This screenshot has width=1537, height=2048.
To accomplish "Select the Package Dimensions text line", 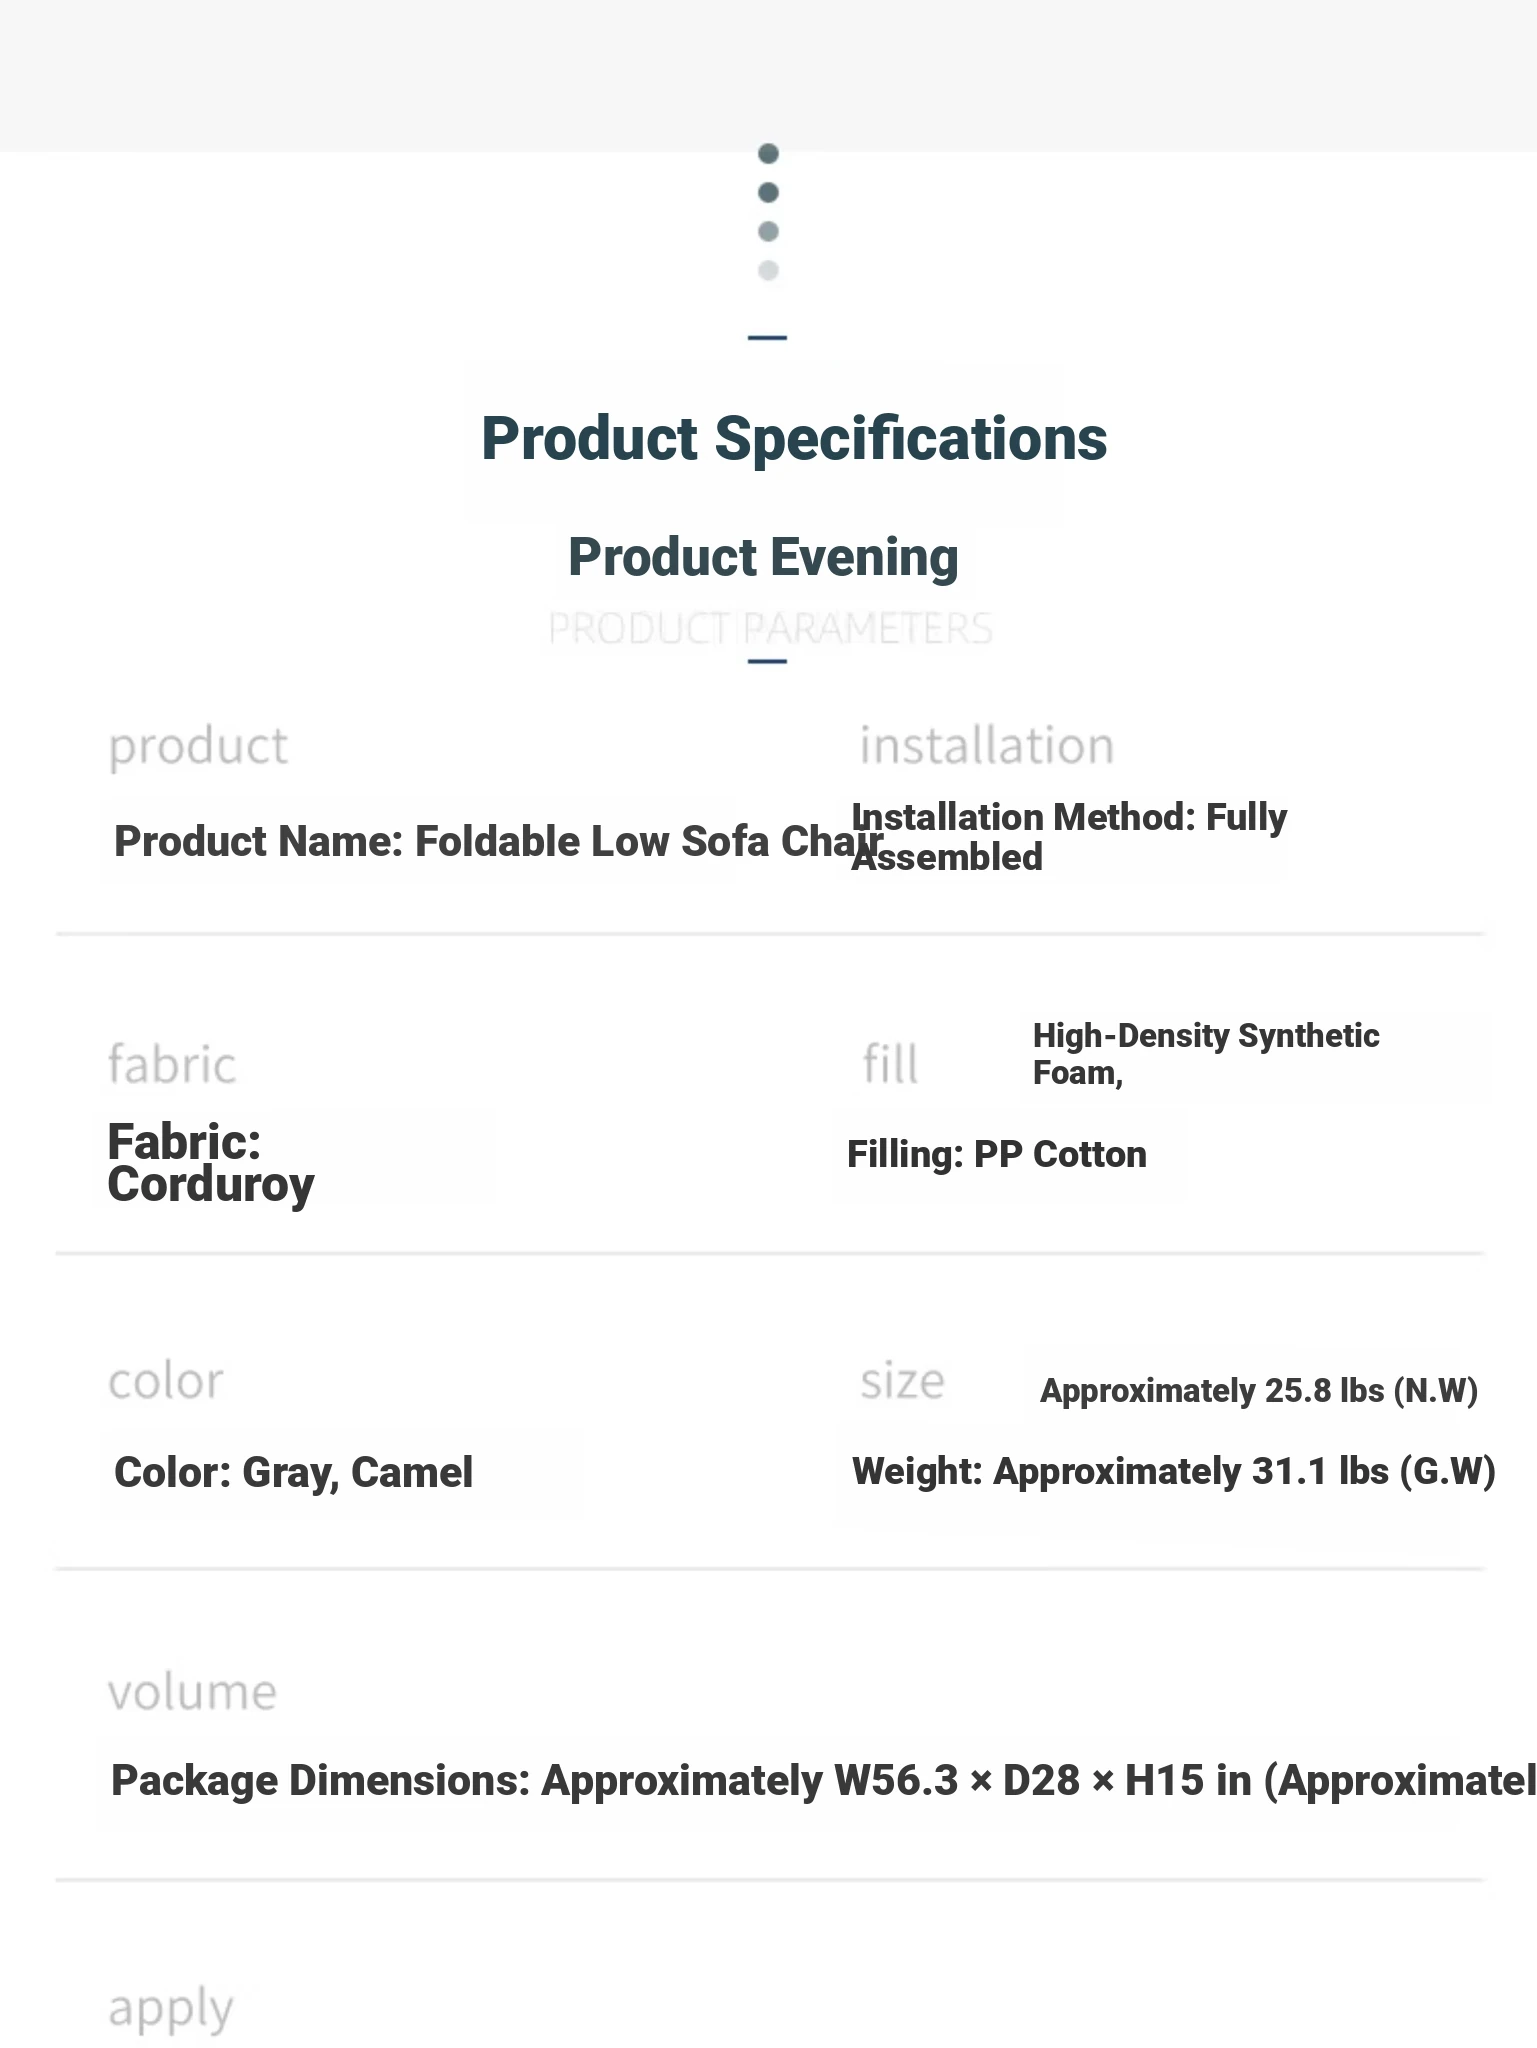I will pyautogui.click(x=820, y=1781).
